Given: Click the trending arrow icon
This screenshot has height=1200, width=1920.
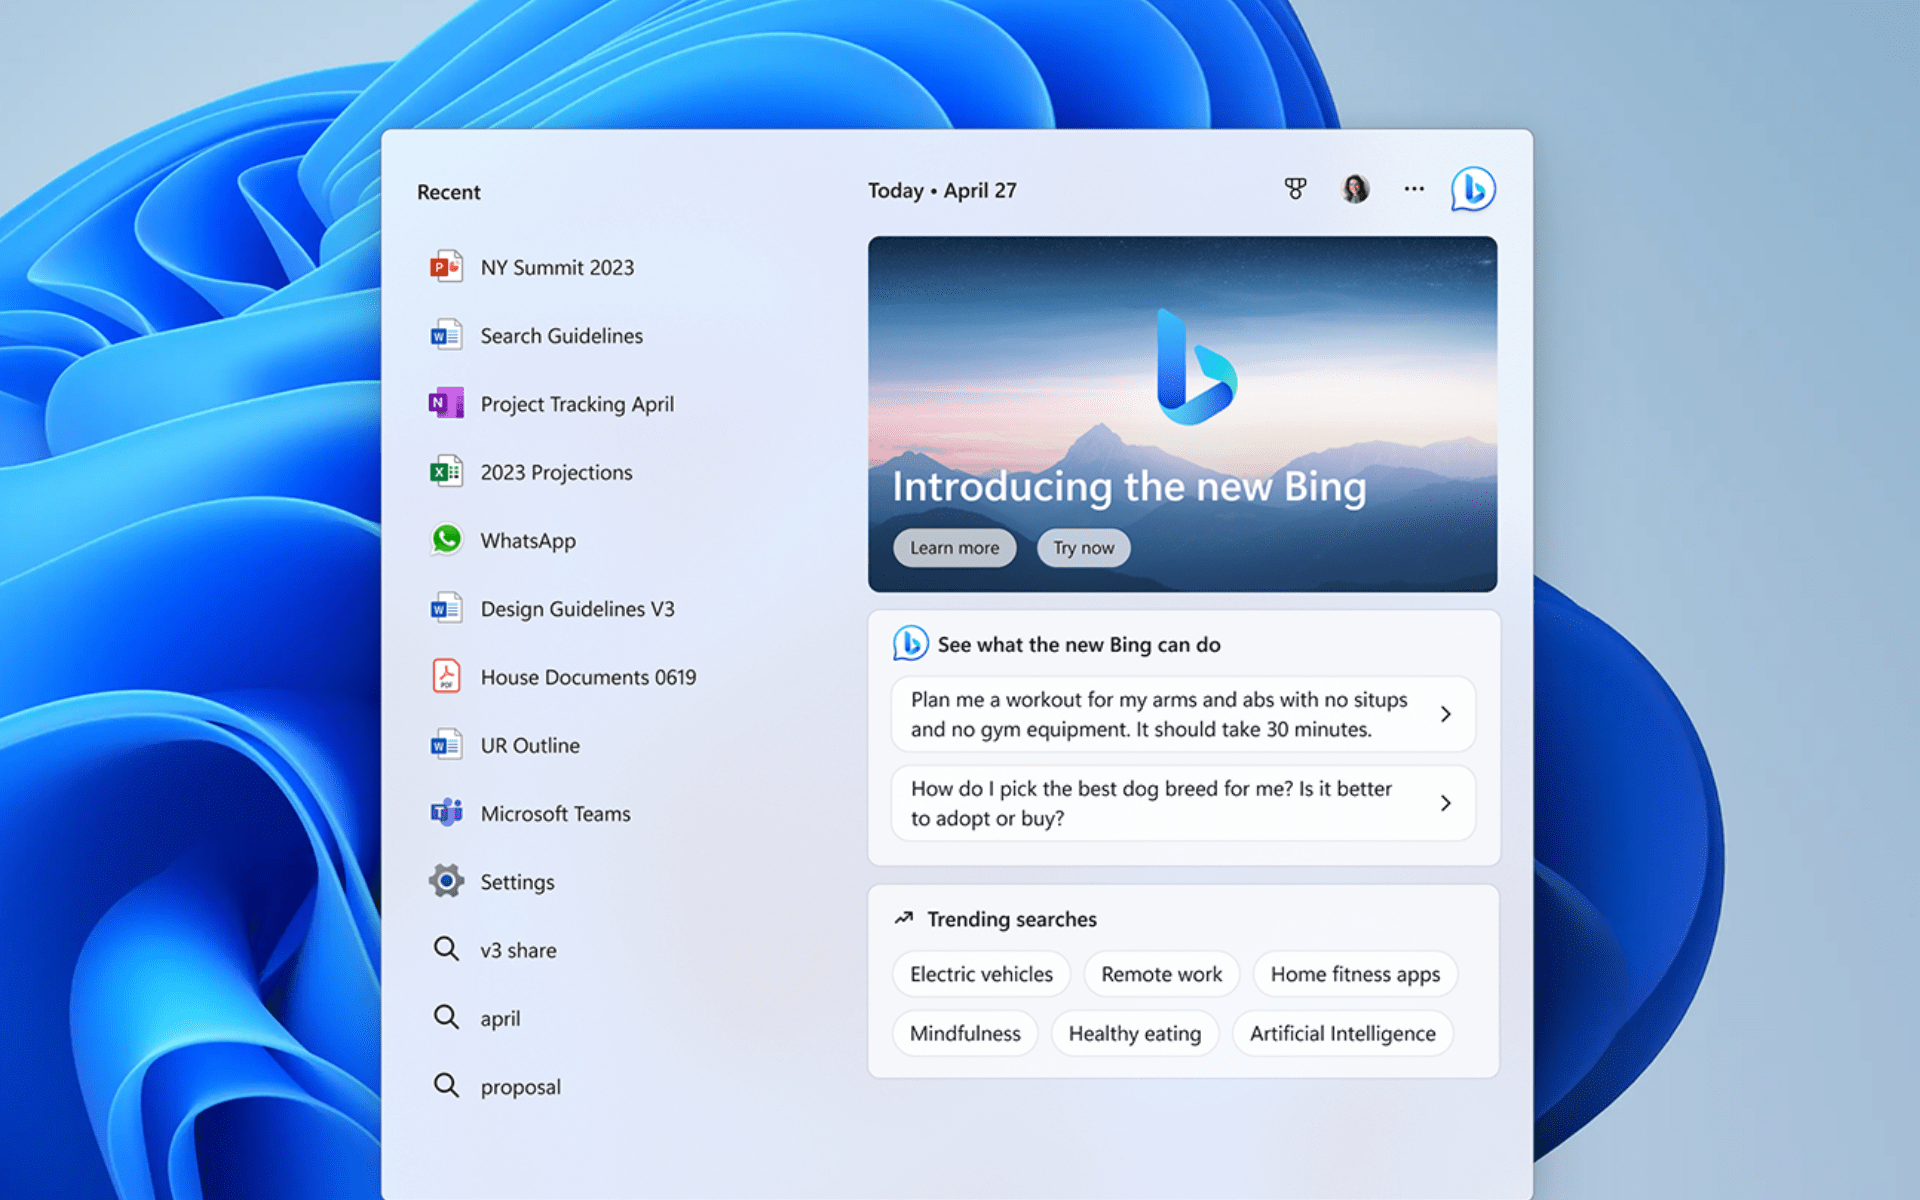Looking at the screenshot, I should click(x=904, y=917).
